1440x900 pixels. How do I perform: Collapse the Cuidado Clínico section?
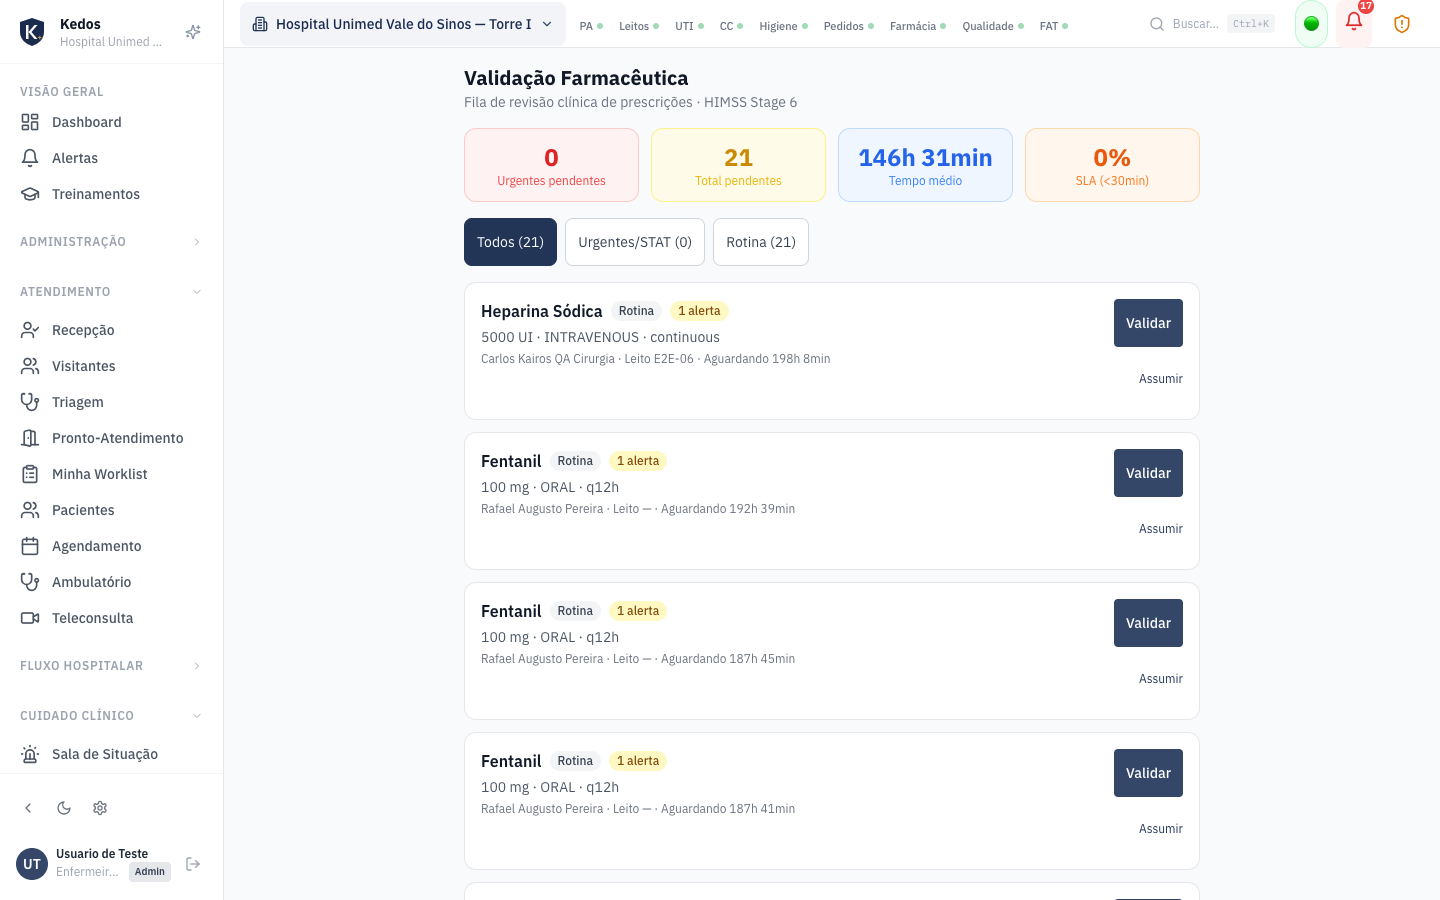coord(111,716)
